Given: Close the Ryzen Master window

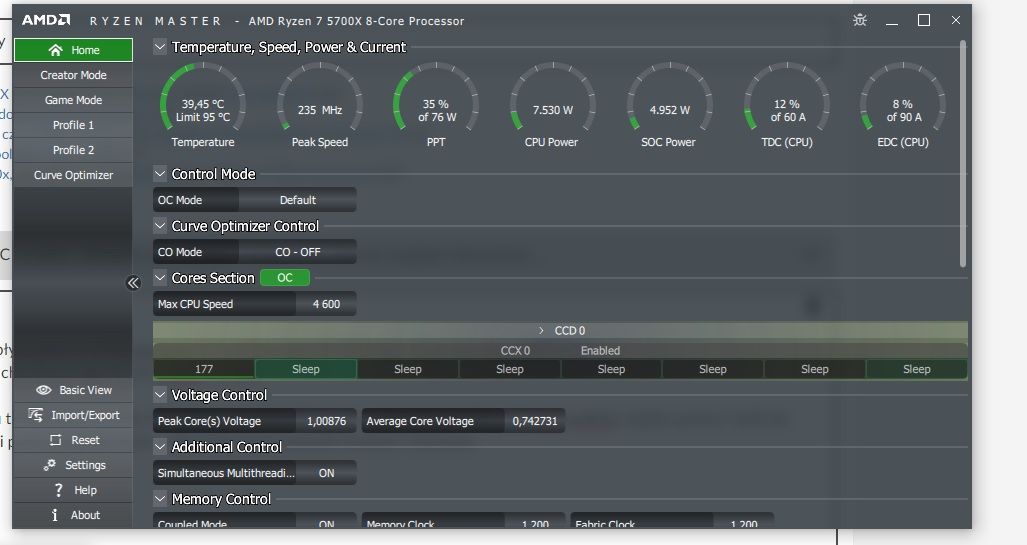Looking at the screenshot, I should [956, 20].
